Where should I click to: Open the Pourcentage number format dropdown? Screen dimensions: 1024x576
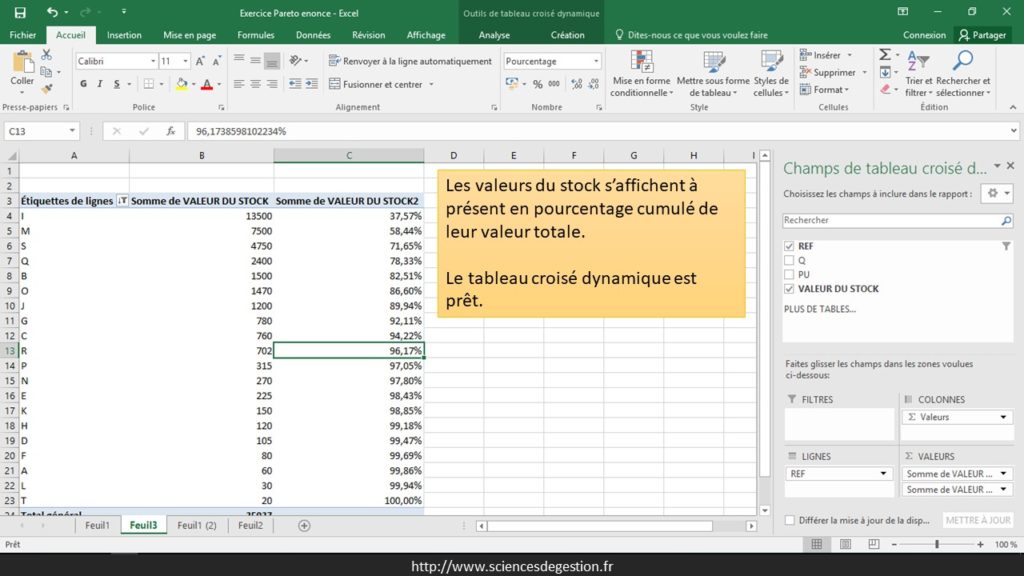(596, 61)
